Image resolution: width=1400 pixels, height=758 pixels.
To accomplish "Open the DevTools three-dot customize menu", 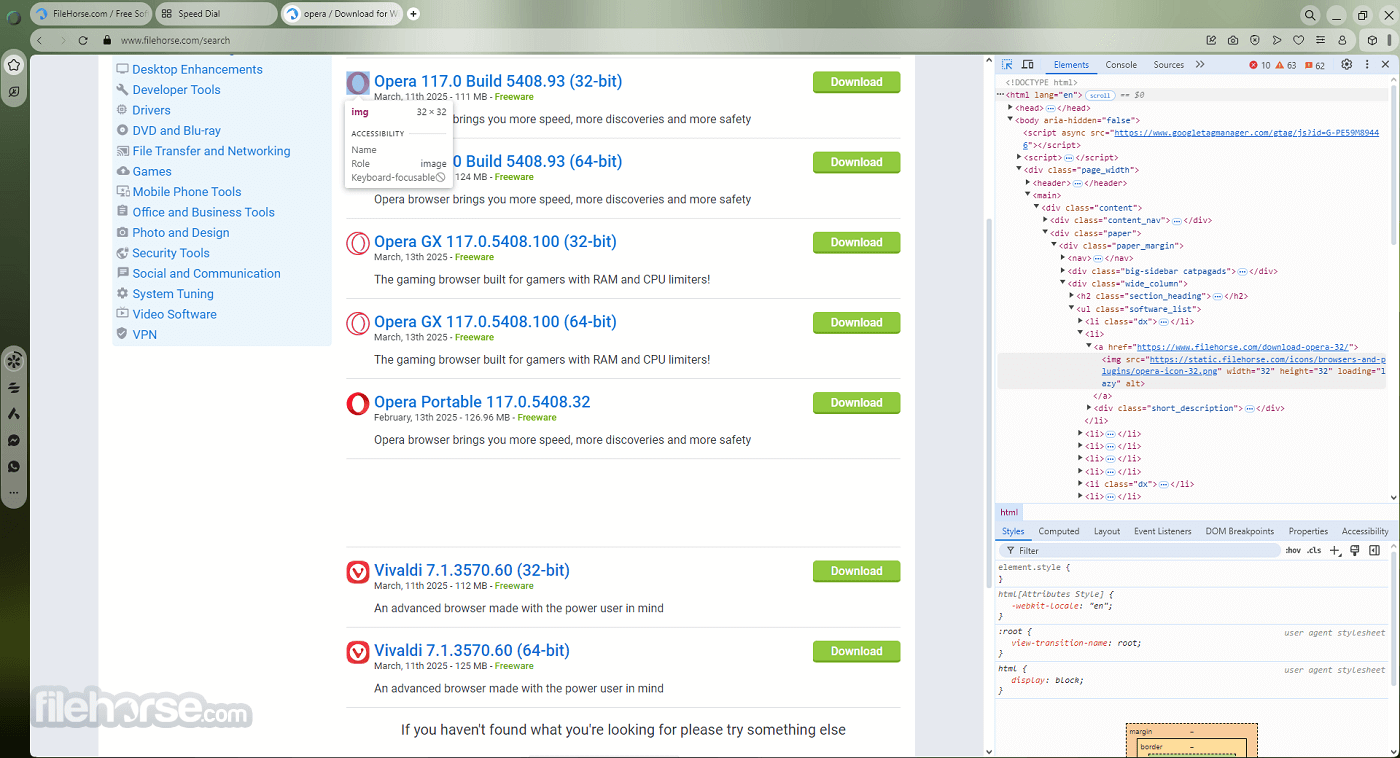I will pyautogui.click(x=1367, y=65).
